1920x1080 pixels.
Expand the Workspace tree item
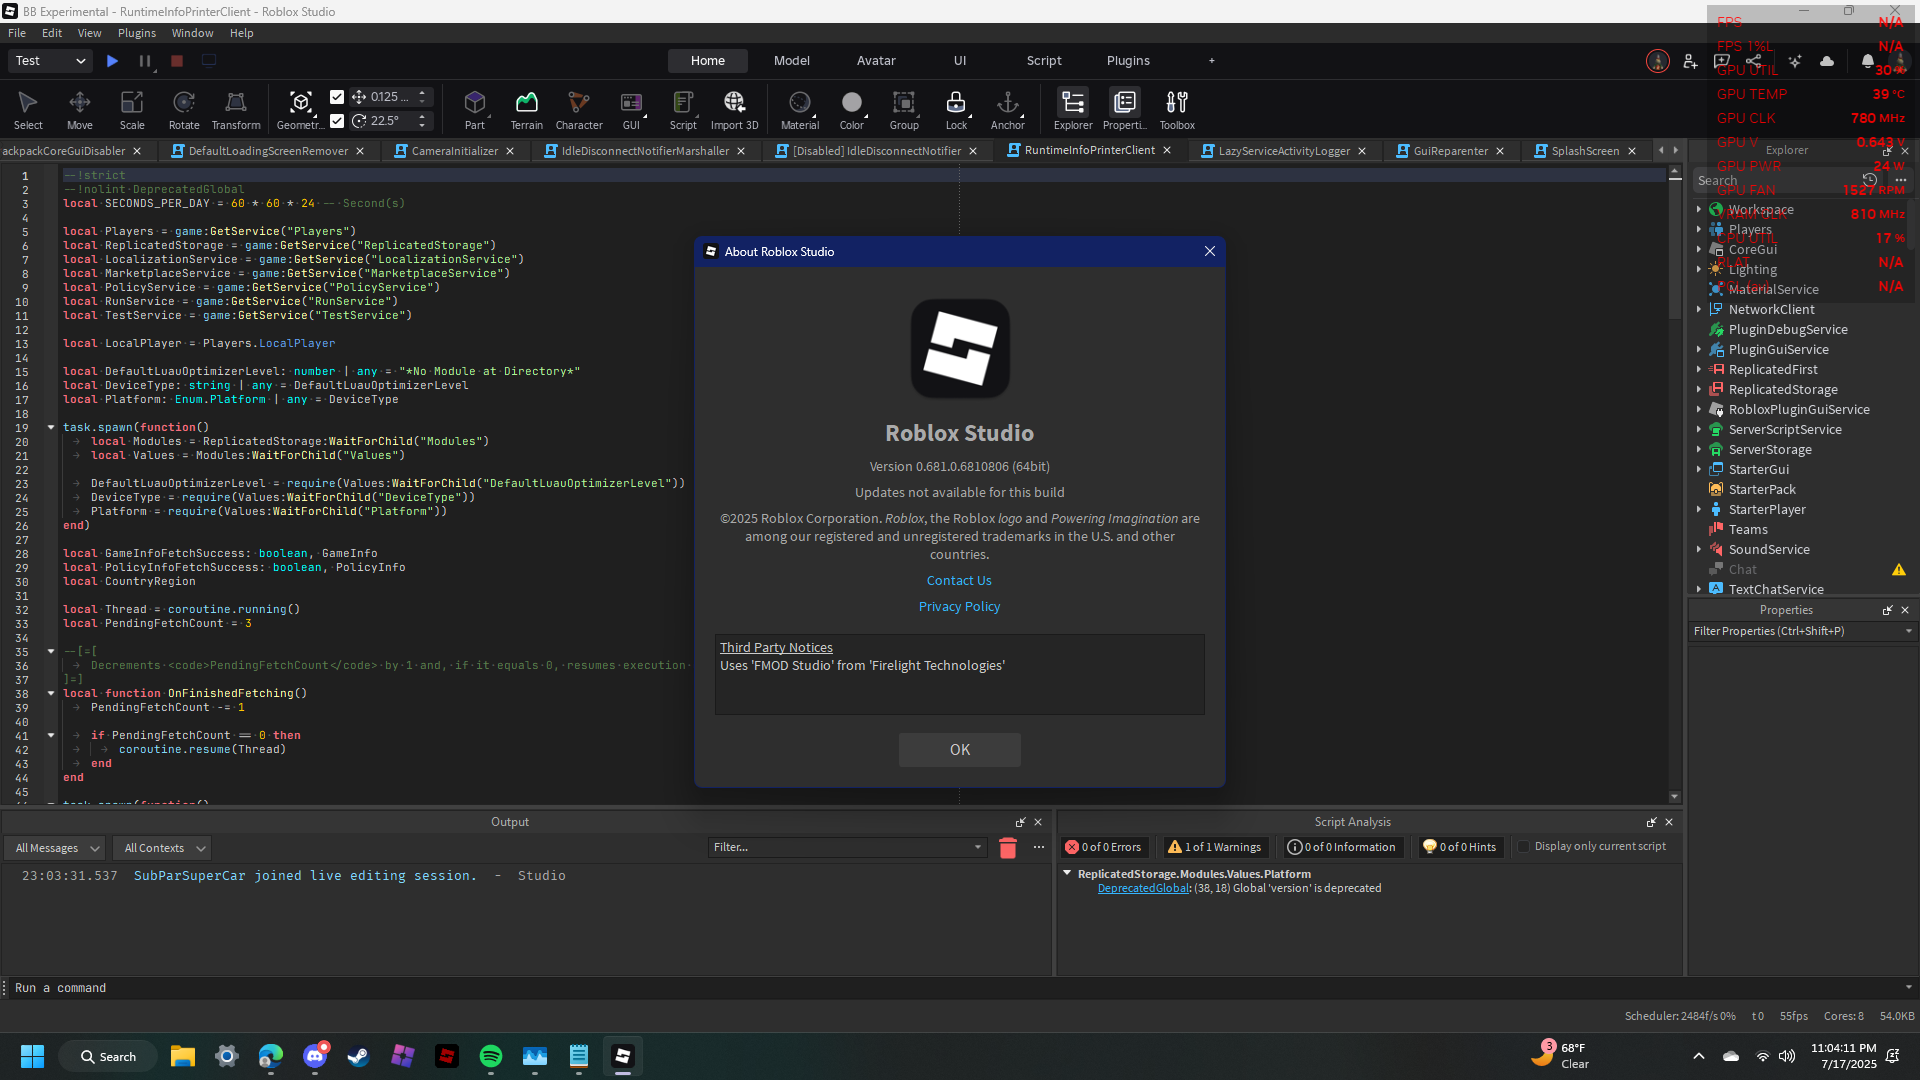tap(1701, 210)
